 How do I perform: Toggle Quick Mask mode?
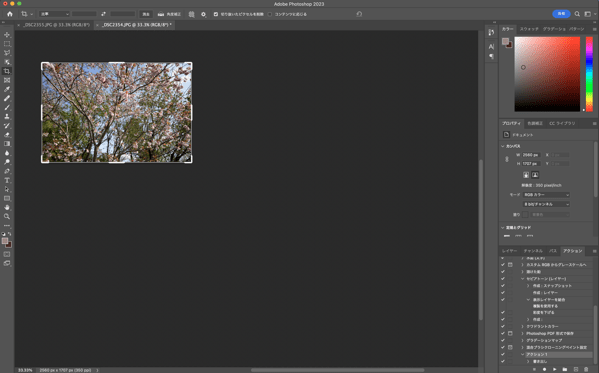(7, 254)
